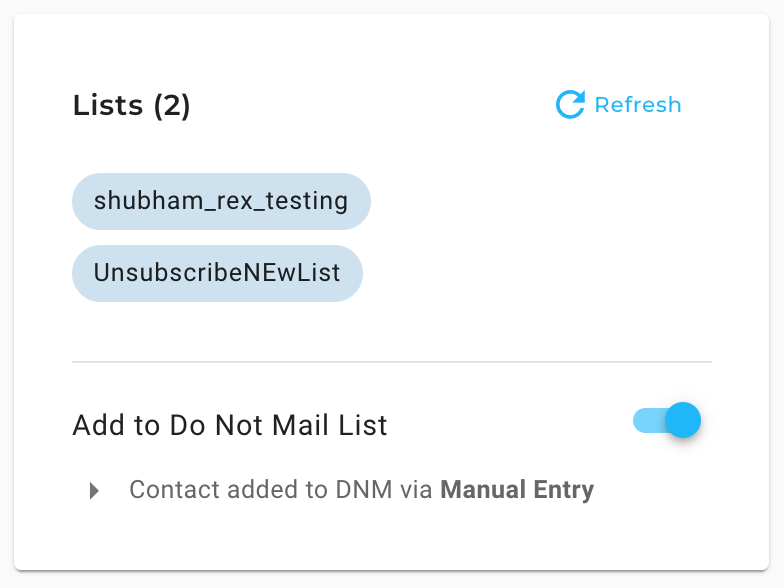Open the UnsubscribeNEwList tag
Viewport: 784px width, 588px height.
click(x=217, y=273)
